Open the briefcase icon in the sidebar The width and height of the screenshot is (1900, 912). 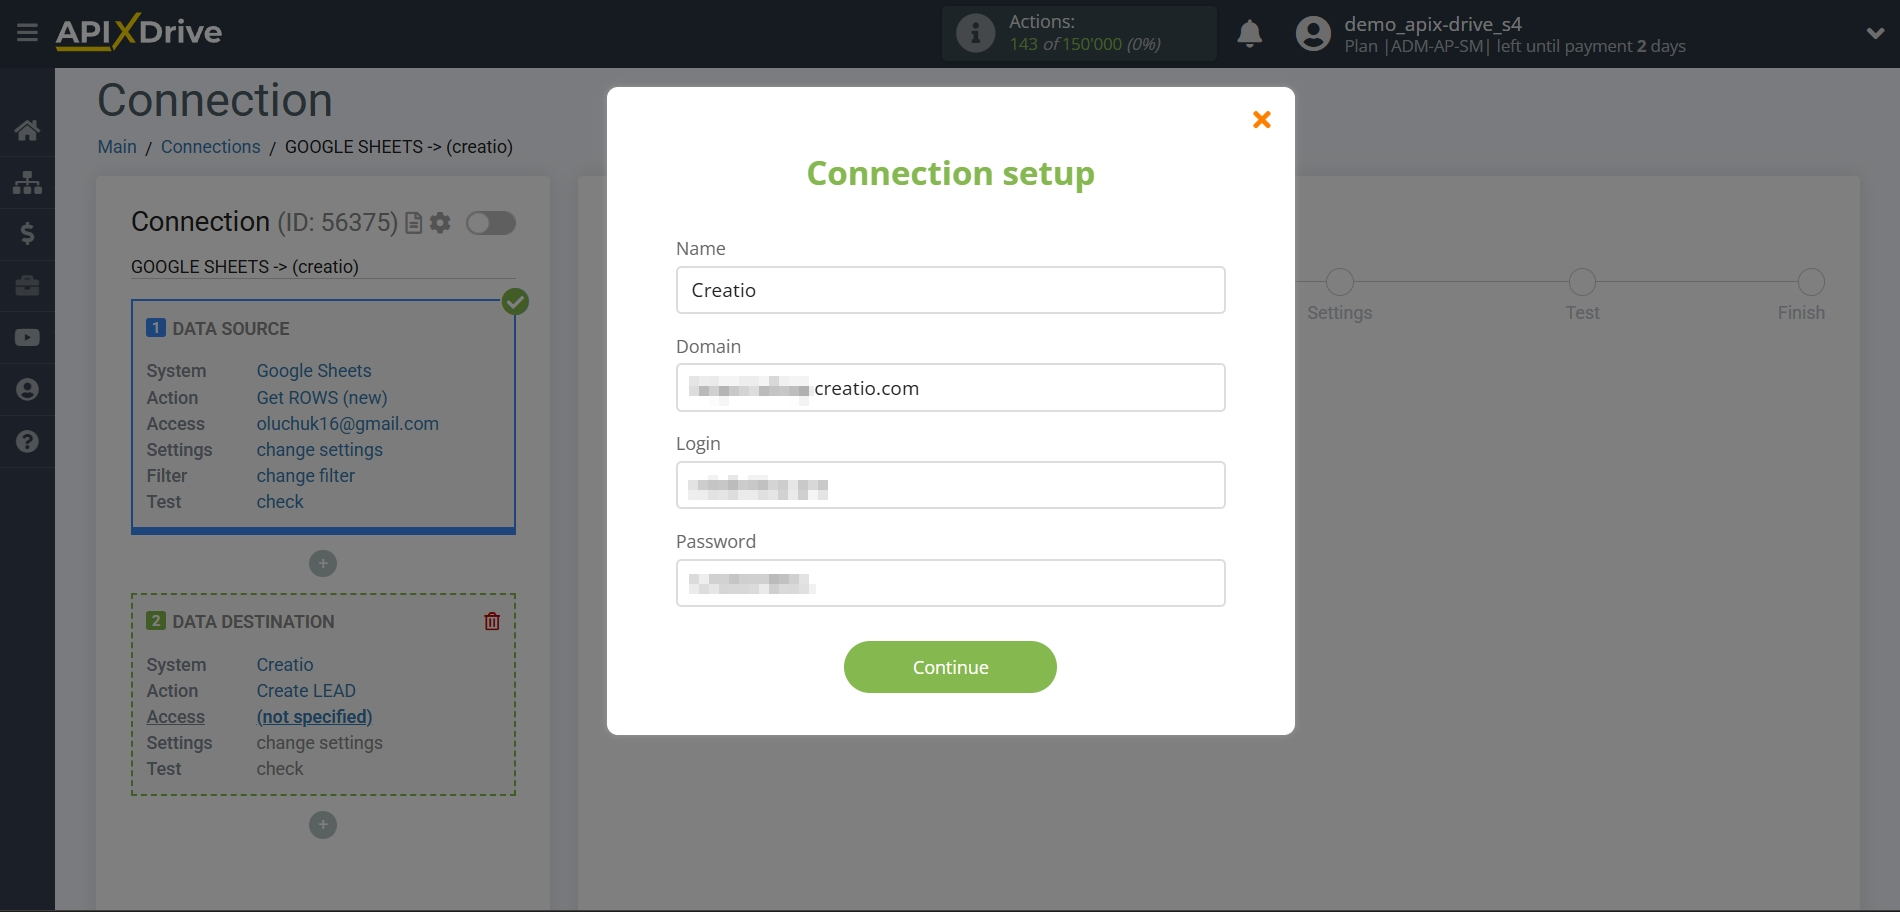click(x=27, y=286)
